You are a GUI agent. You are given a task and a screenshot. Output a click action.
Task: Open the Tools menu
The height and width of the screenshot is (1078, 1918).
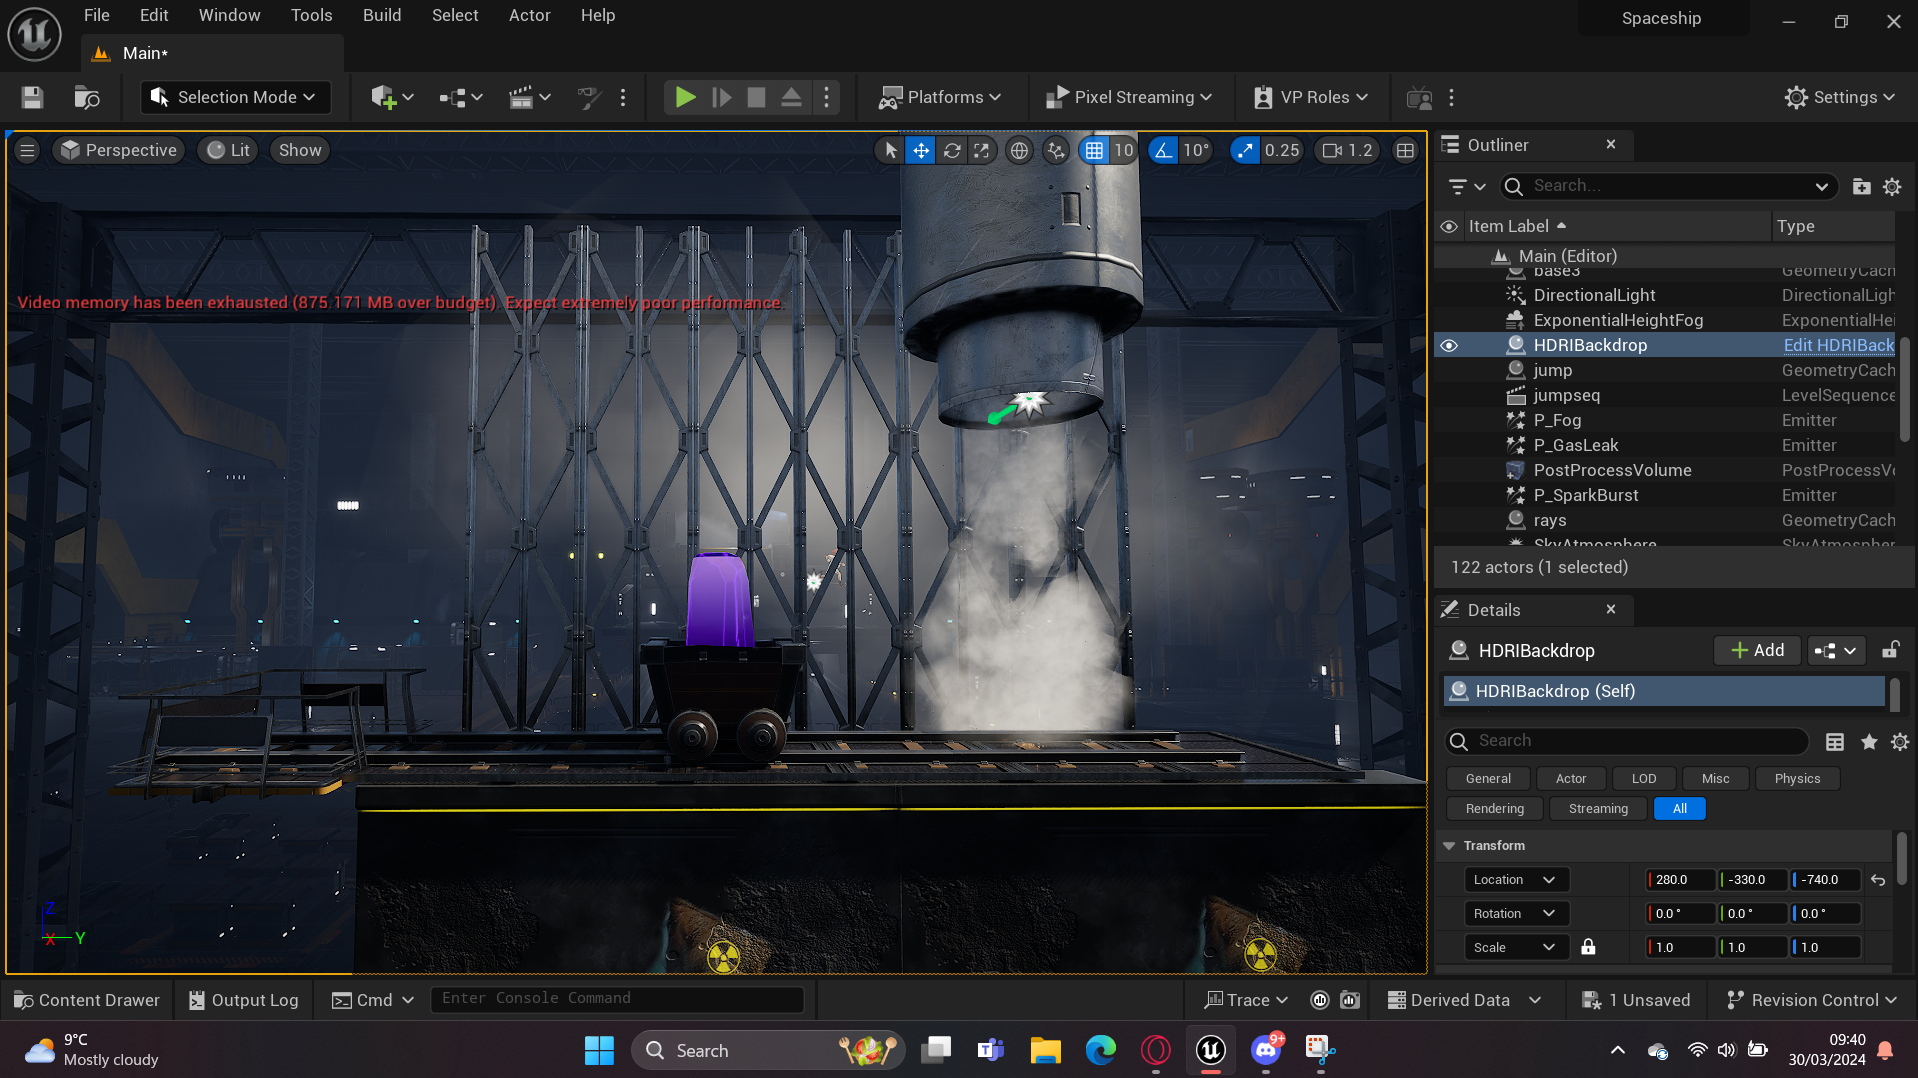point(311,15)
